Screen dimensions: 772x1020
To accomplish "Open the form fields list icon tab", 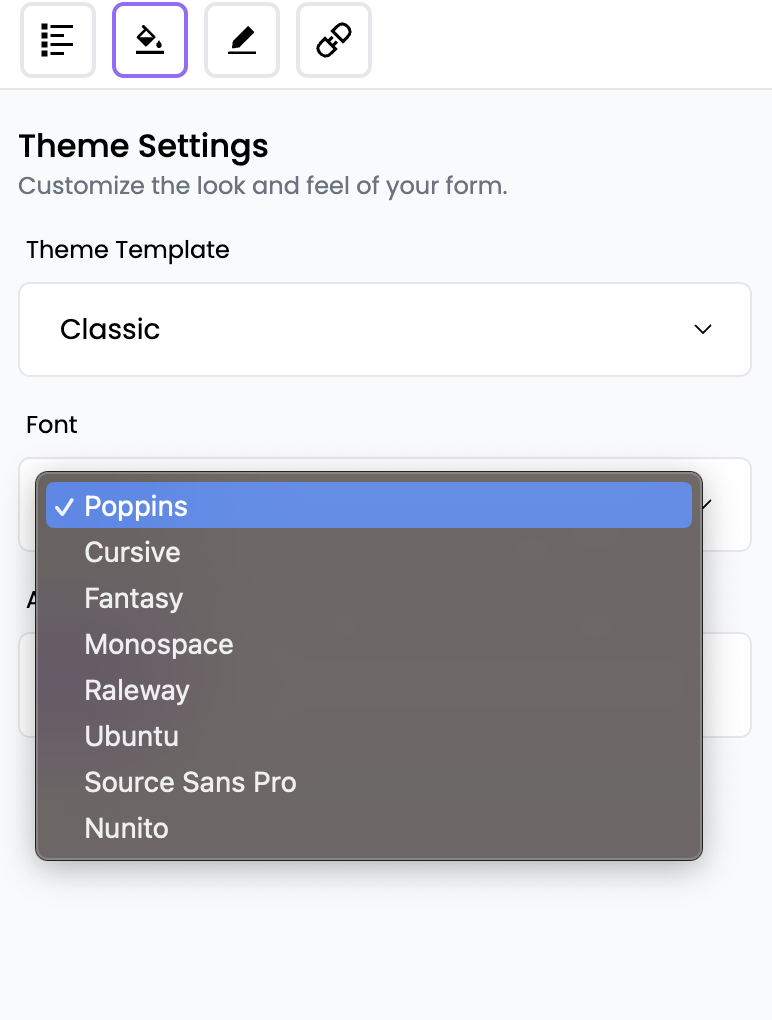I will 58,41.
